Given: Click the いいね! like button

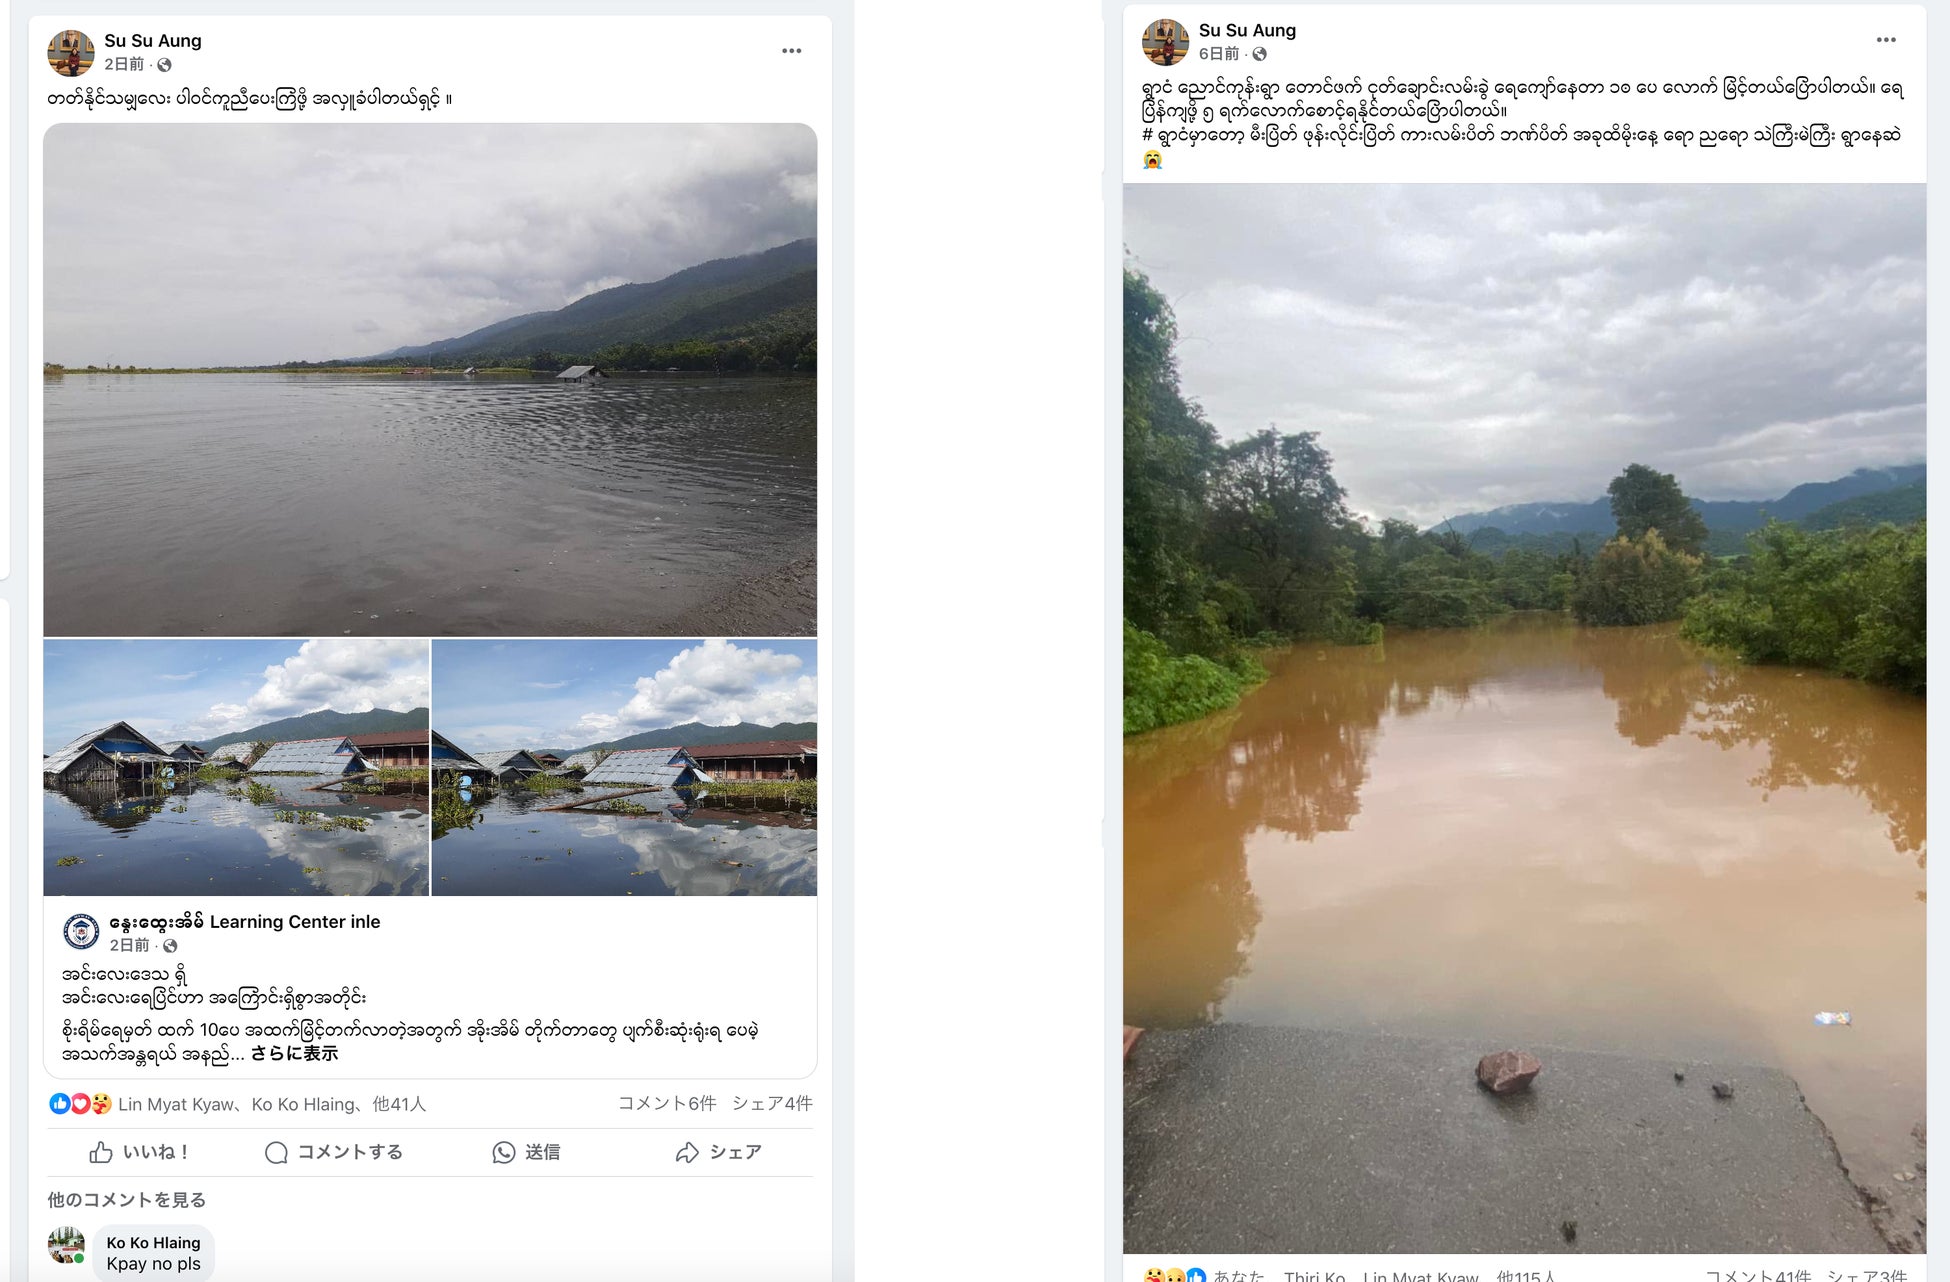Looking at the screenshot, I should point(139,1152).
